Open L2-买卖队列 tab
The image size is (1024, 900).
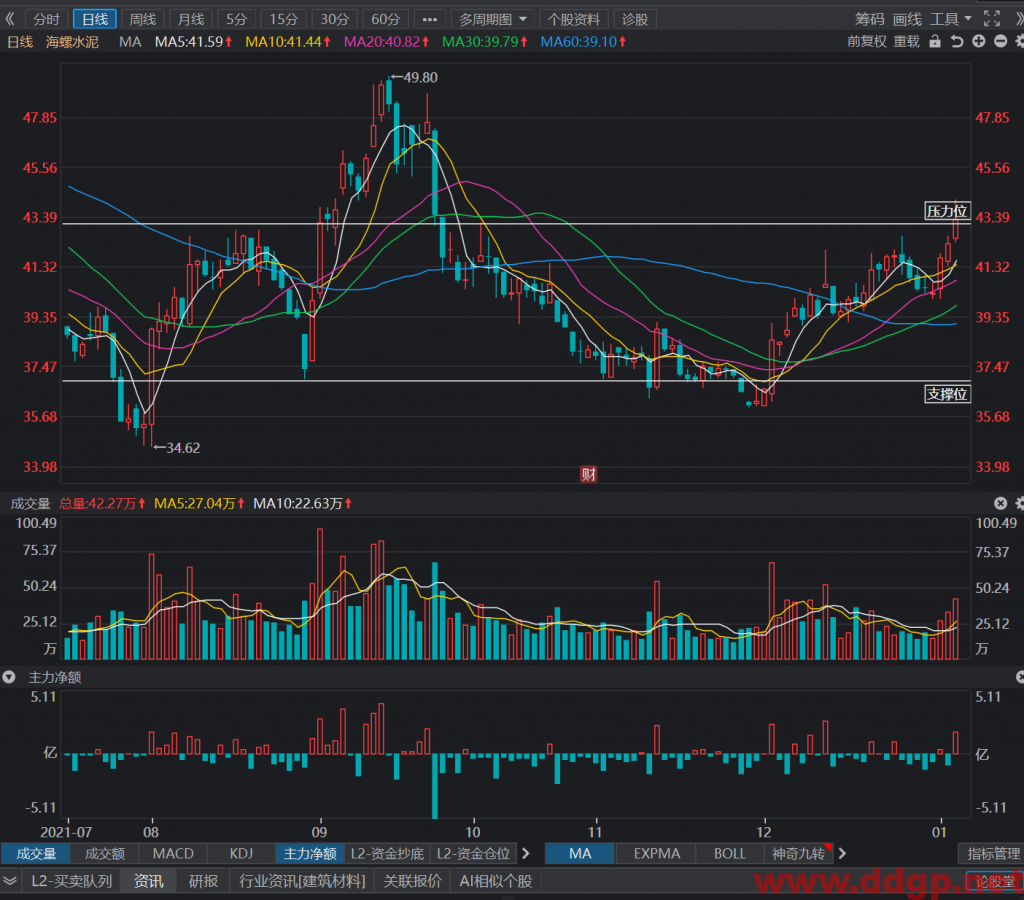[71, 881]
